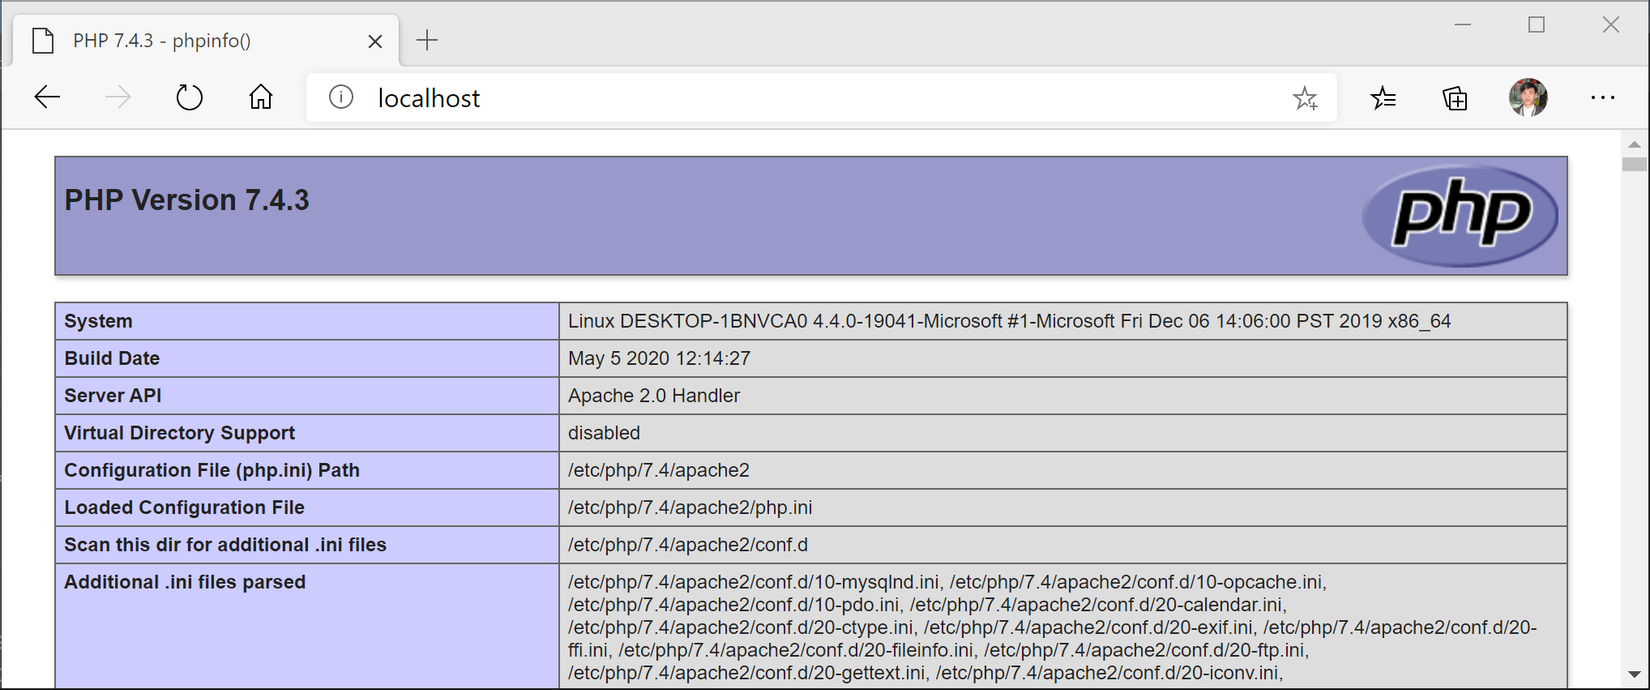The image size is (1650, 690).
Task: Click the page icon on the tab
Action: [x=42, y=41]
